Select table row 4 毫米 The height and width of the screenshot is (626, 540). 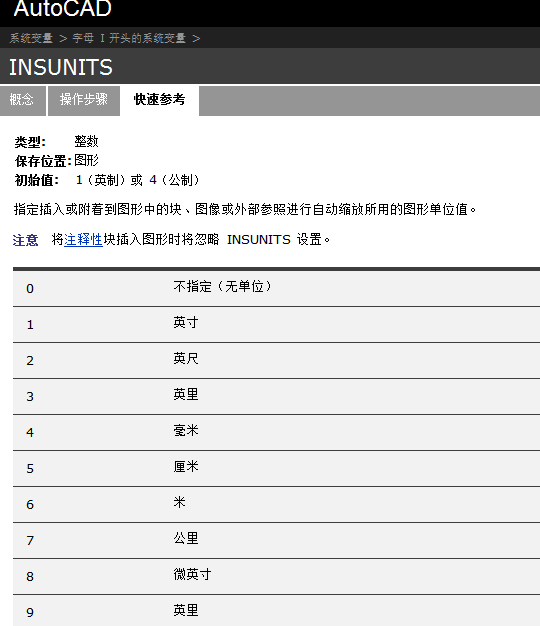pyautogui.click(x=276, y=432)
